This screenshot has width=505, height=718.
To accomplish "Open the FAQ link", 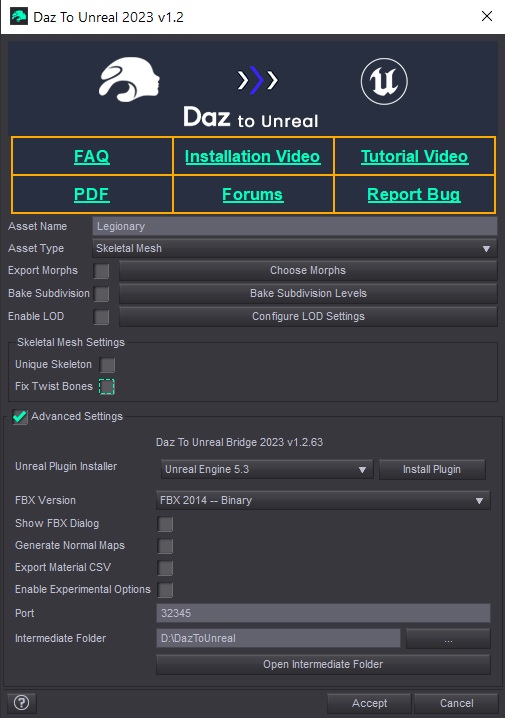I will pos(92,157).
